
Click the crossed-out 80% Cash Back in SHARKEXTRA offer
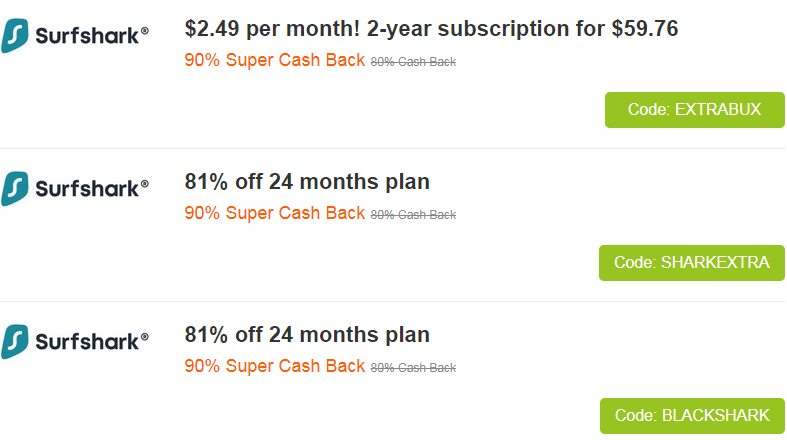(413, 215)
